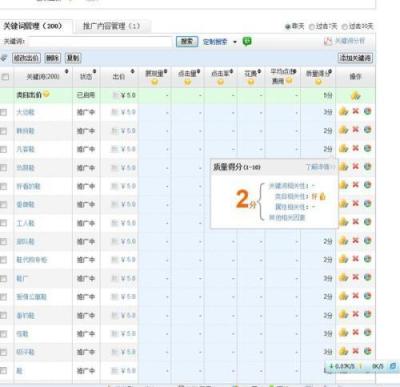400x387 pixels.
Task: Check the box for the 大码鞋 keyword
Action: pos(4,112)
